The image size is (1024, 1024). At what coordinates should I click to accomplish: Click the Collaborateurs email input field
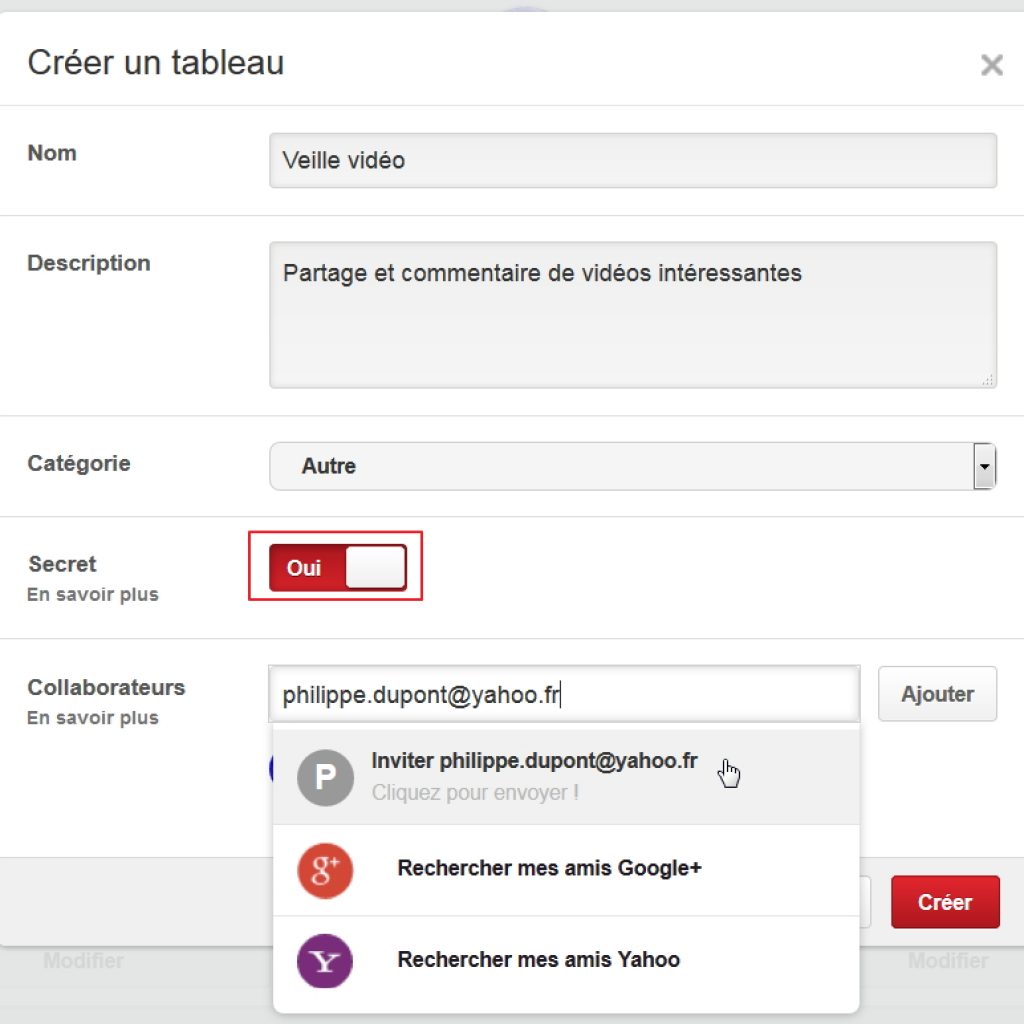[564, 694]
